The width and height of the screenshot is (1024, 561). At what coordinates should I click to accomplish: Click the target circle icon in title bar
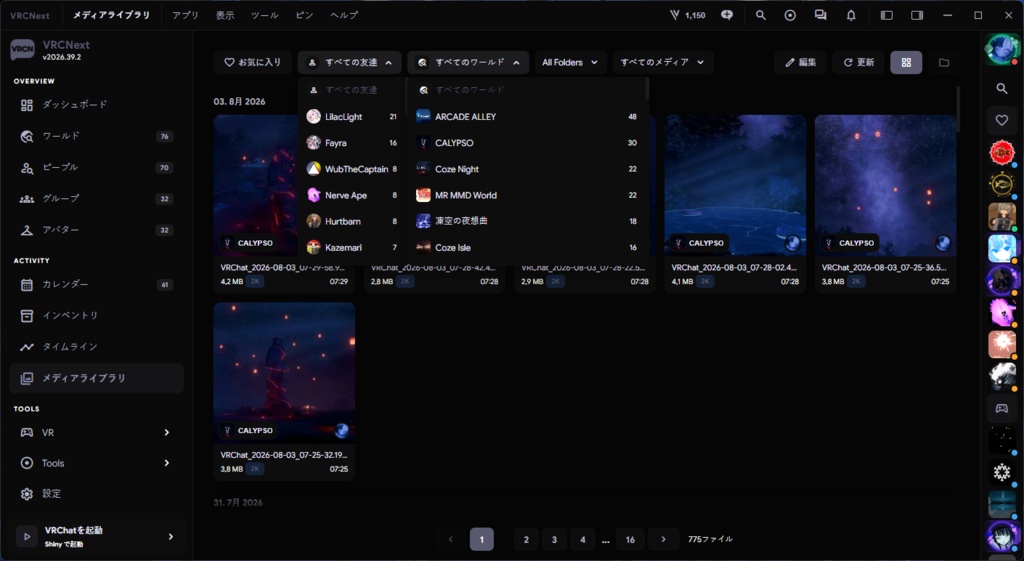point(790,15)
